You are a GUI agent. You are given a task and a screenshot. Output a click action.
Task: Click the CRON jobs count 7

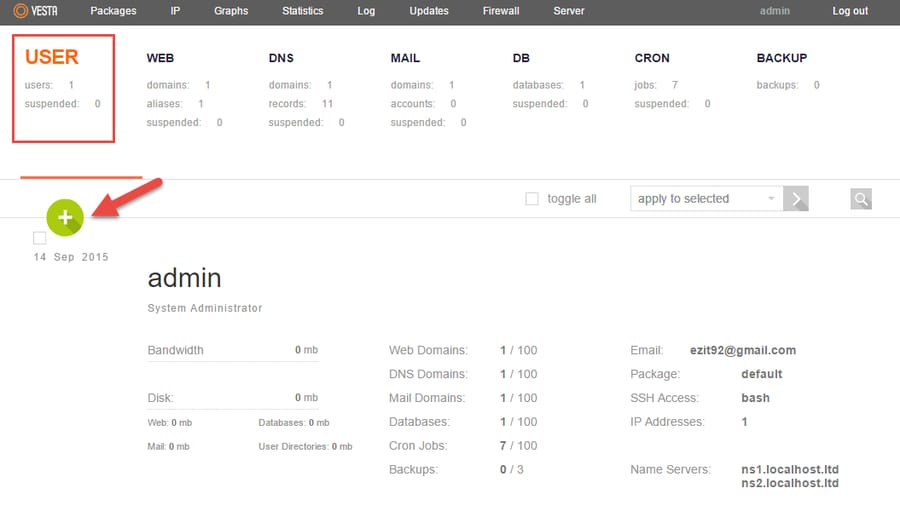tap(675, 85)
